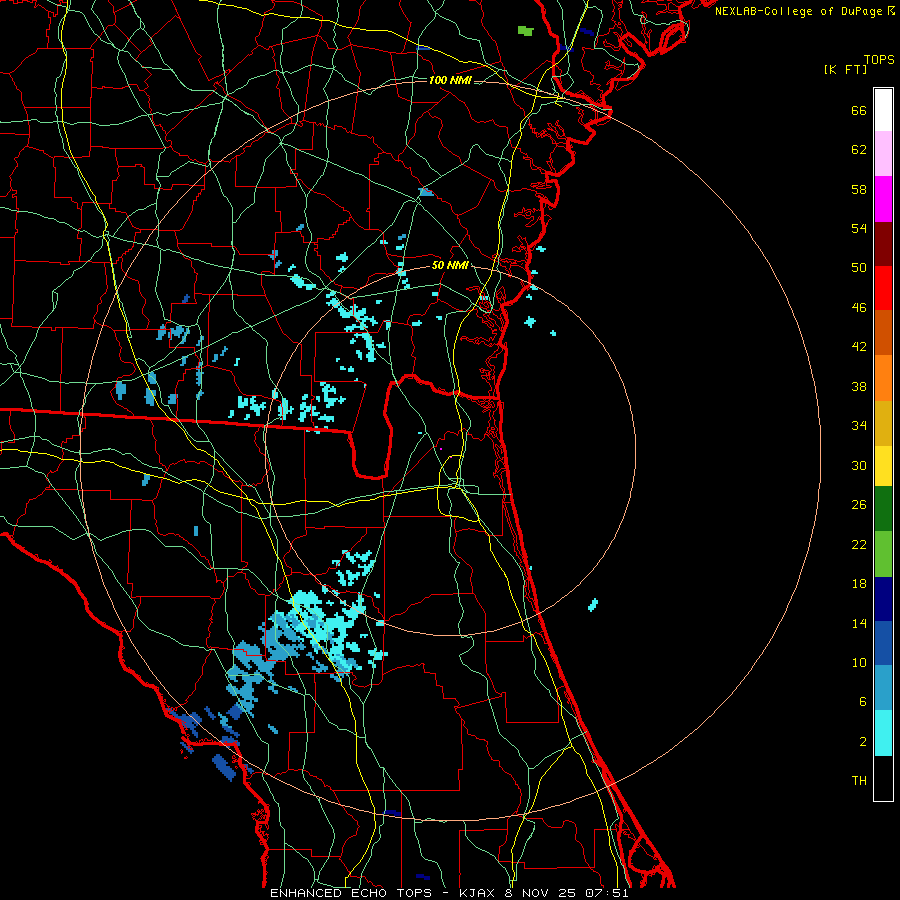900x900 pixels.
Task: Pick the bright orange legend swatch
Action: click(883, 378)
